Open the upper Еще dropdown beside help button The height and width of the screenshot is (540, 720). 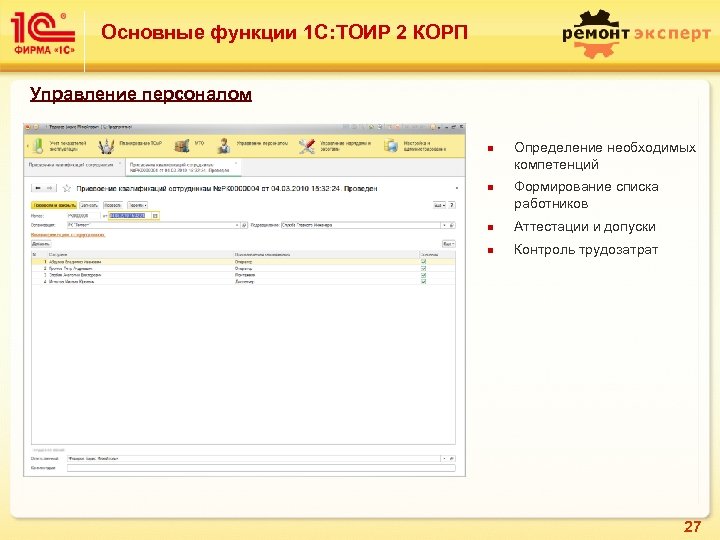[440, 205]
